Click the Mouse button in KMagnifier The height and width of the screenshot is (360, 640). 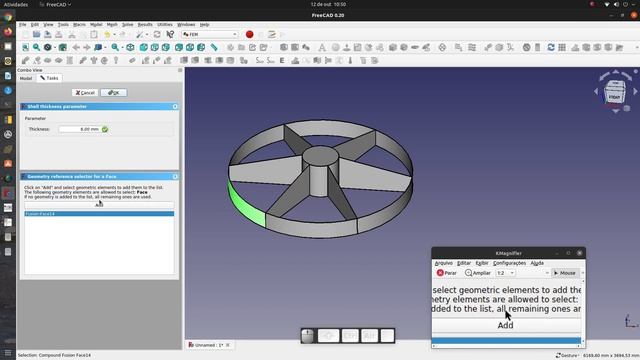click(564, 273)
